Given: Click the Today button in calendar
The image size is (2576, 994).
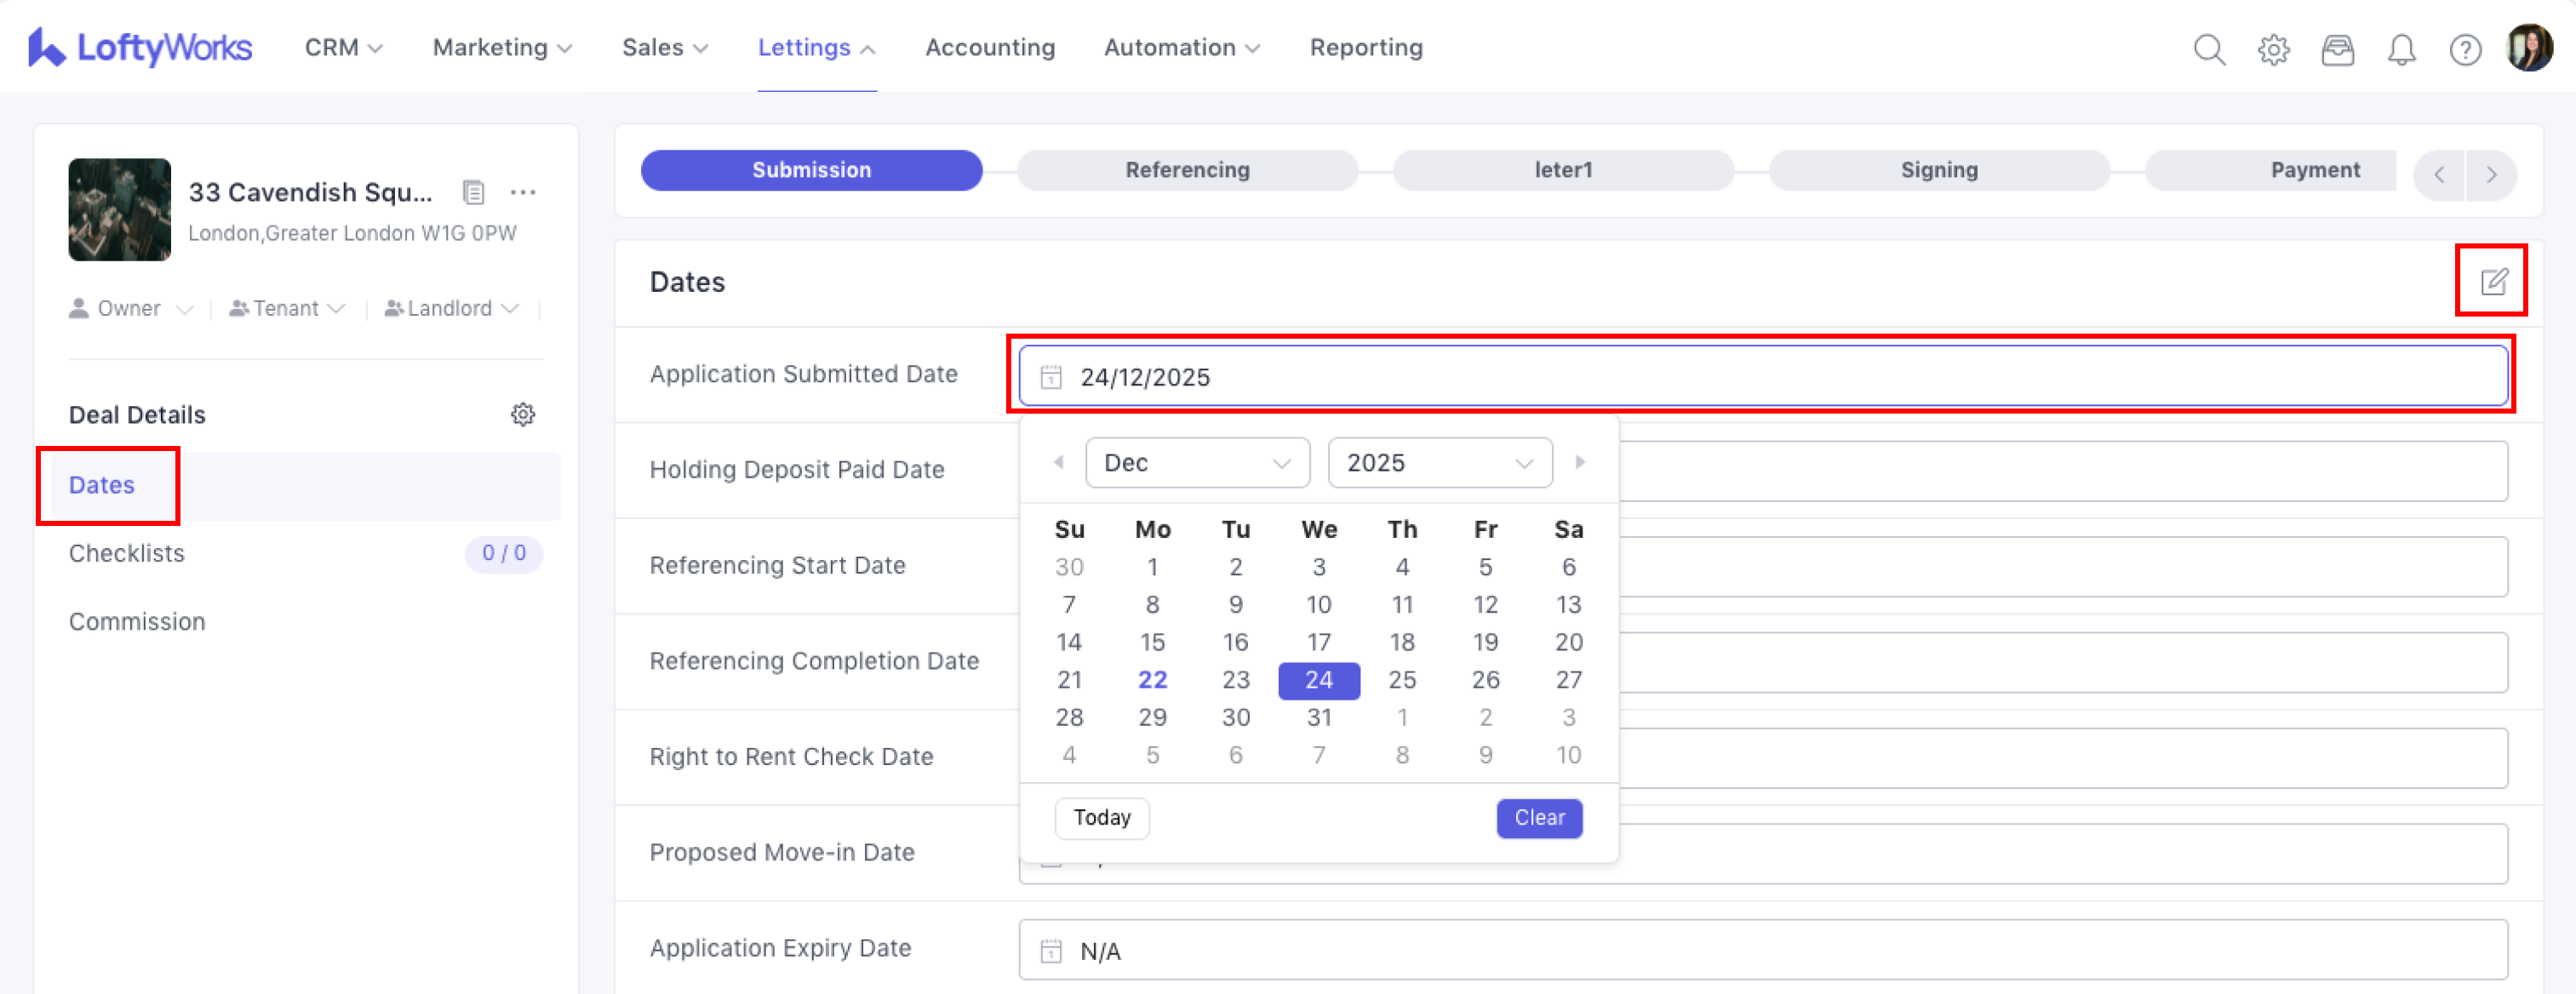Looking at the screenshot, I should 1102,818.
